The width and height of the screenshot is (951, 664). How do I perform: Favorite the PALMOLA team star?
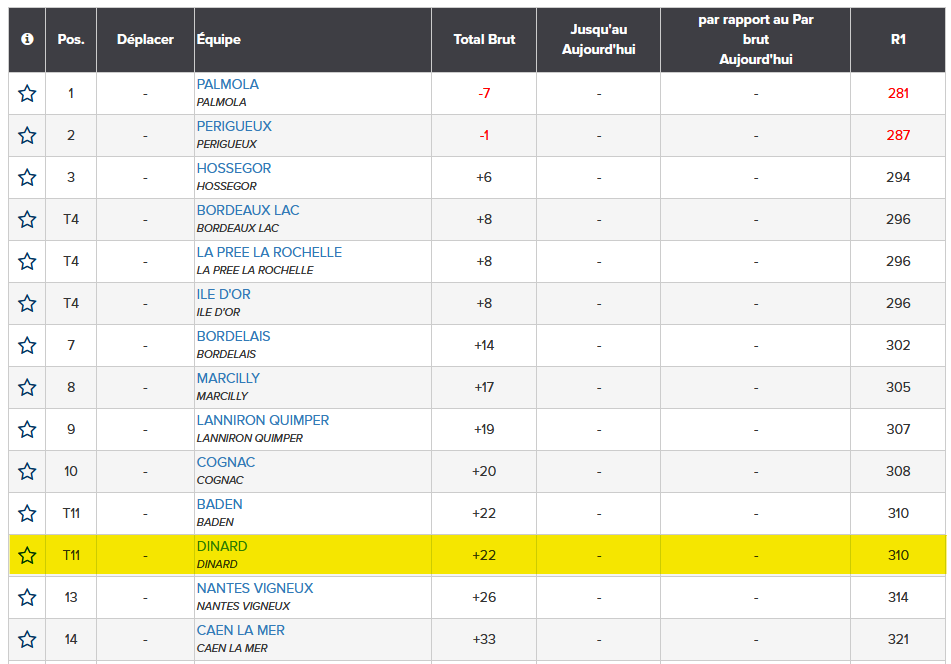(27, 93)
